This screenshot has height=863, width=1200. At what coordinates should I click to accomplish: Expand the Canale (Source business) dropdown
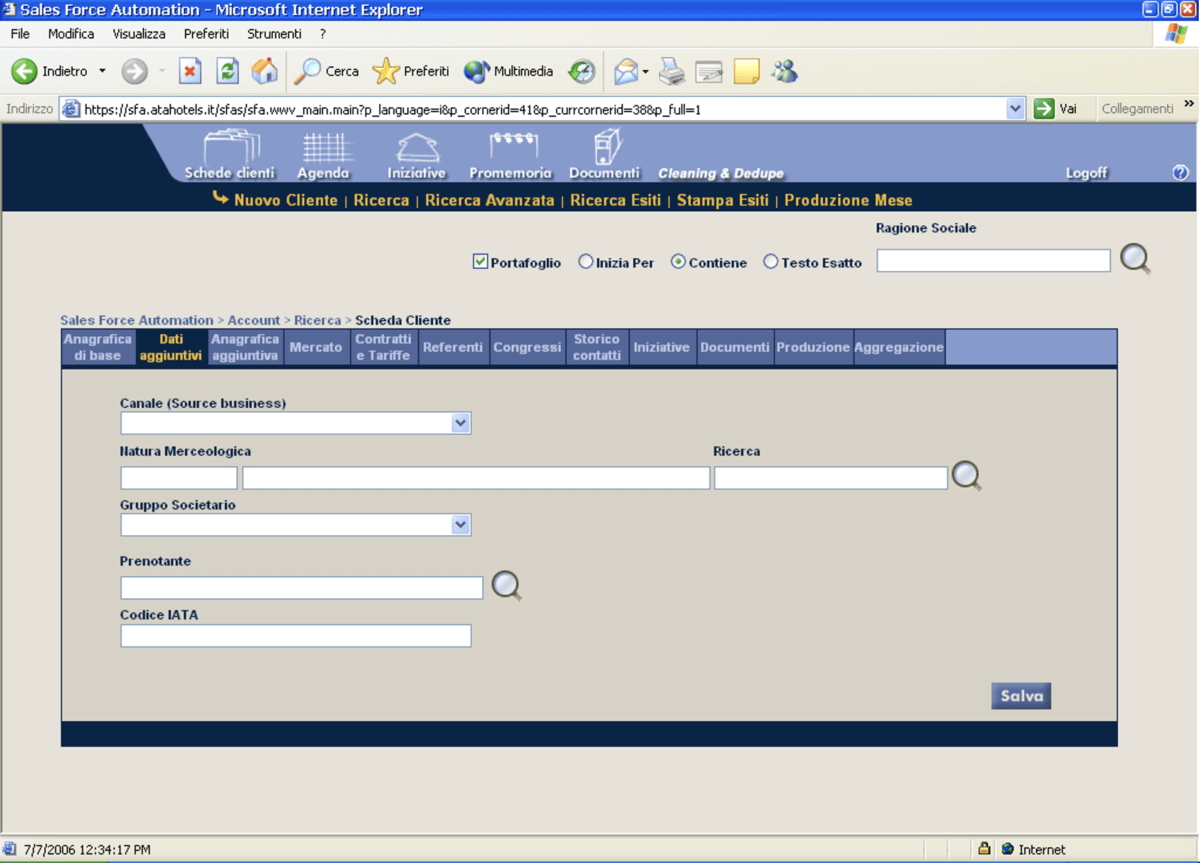pos(460,423)
